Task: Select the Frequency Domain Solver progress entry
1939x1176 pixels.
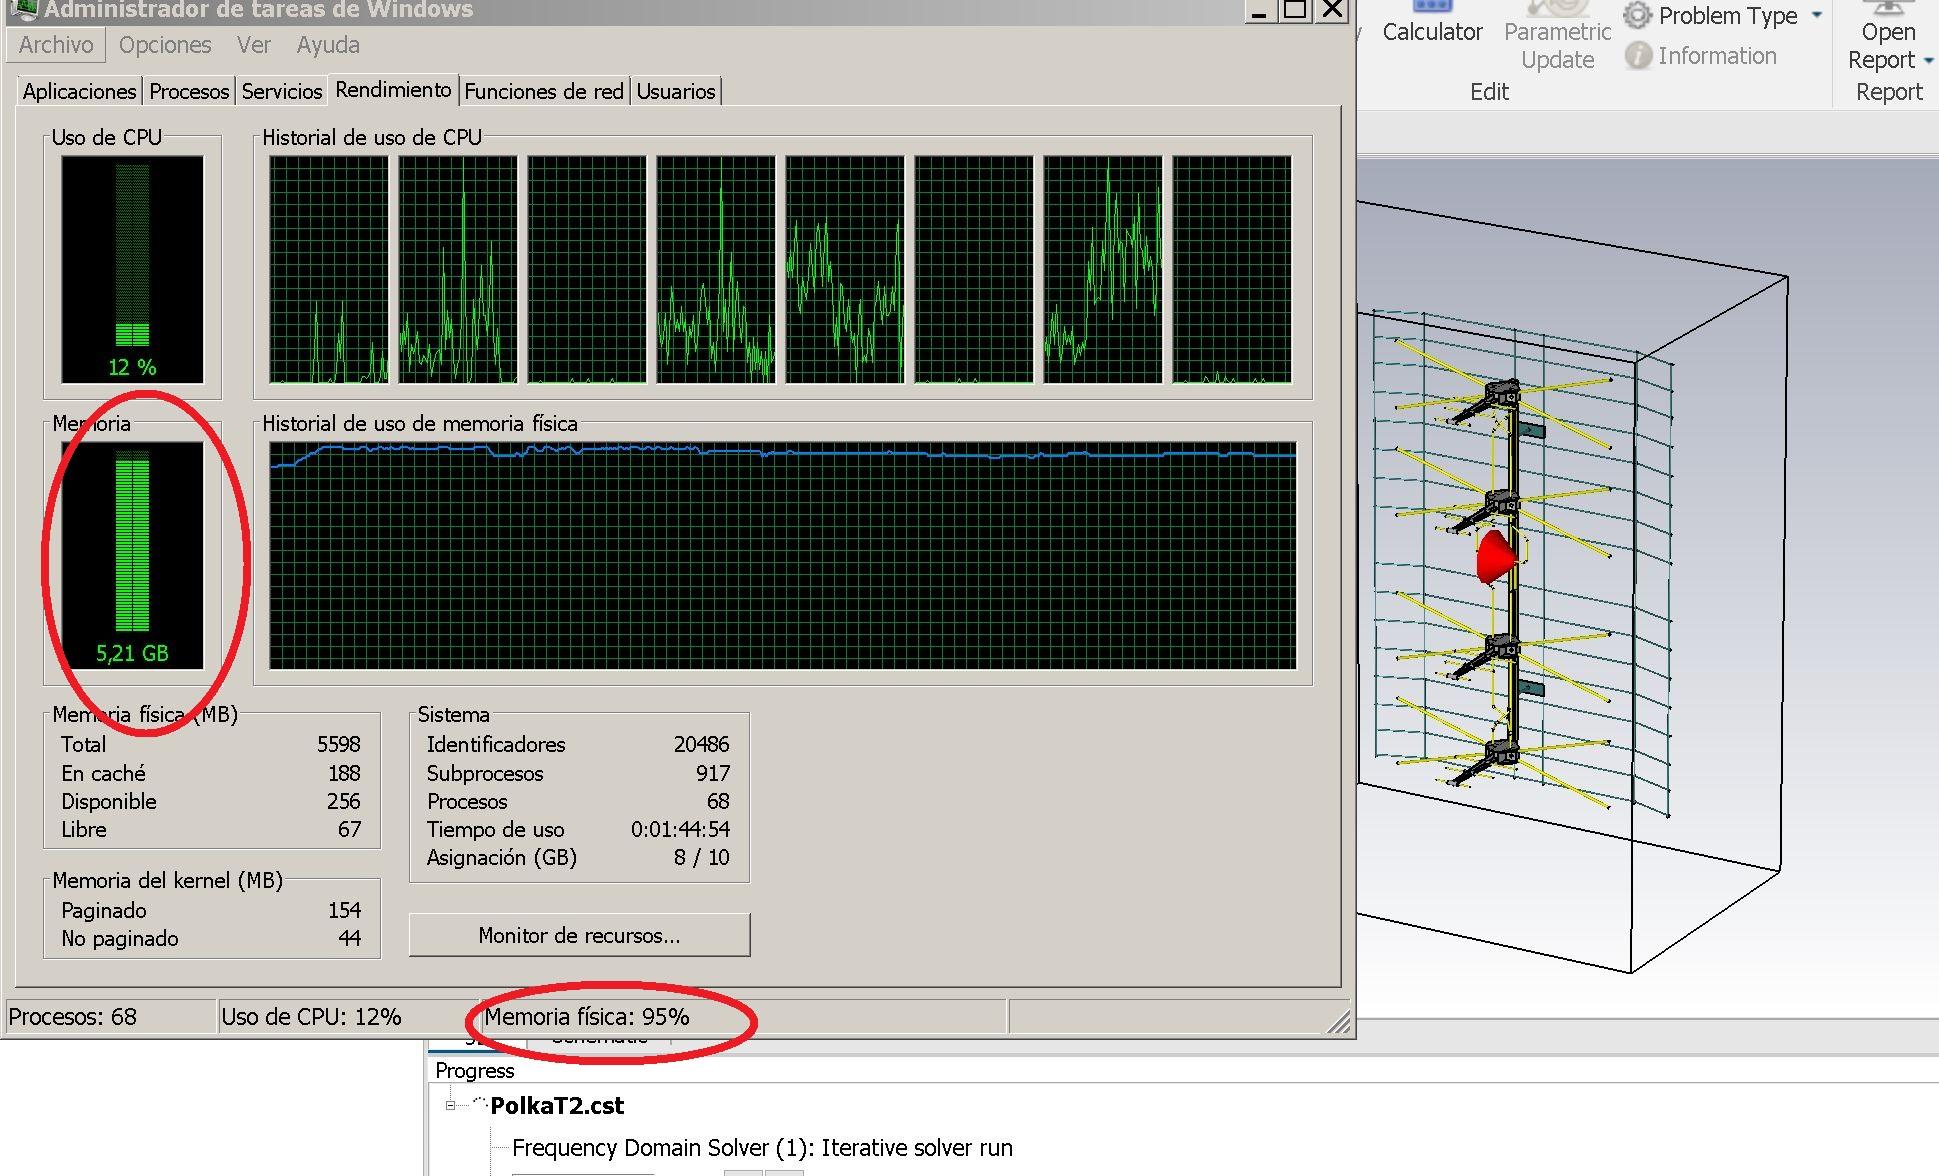Action: [762, 1147]
